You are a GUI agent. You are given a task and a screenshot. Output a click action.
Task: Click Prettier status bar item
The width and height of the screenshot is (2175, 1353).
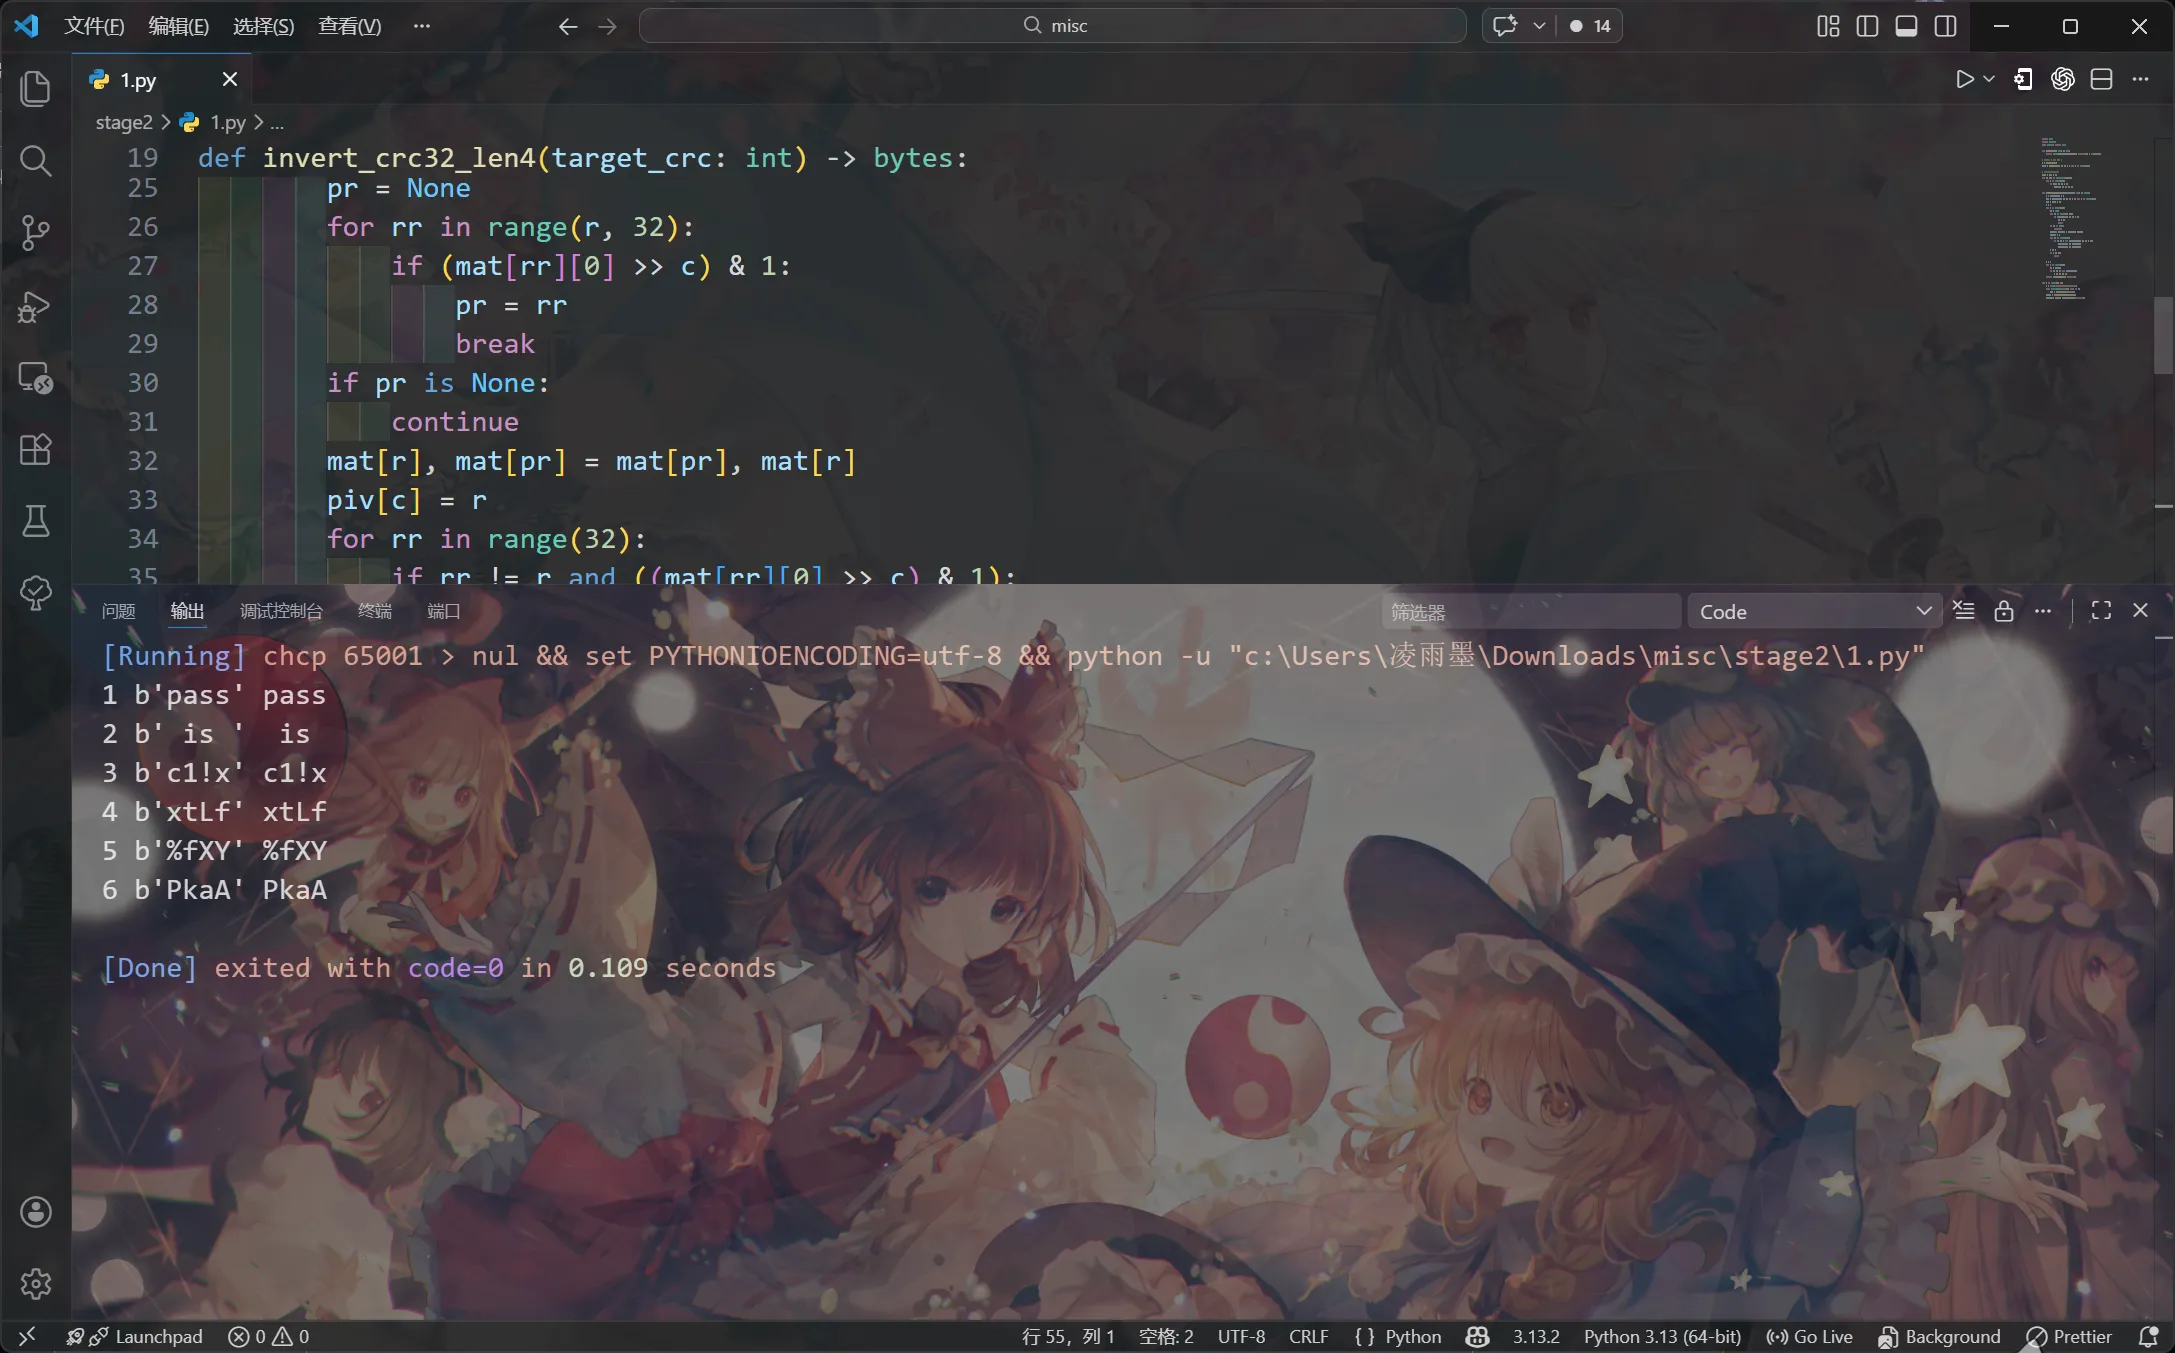point(2068,1336)
